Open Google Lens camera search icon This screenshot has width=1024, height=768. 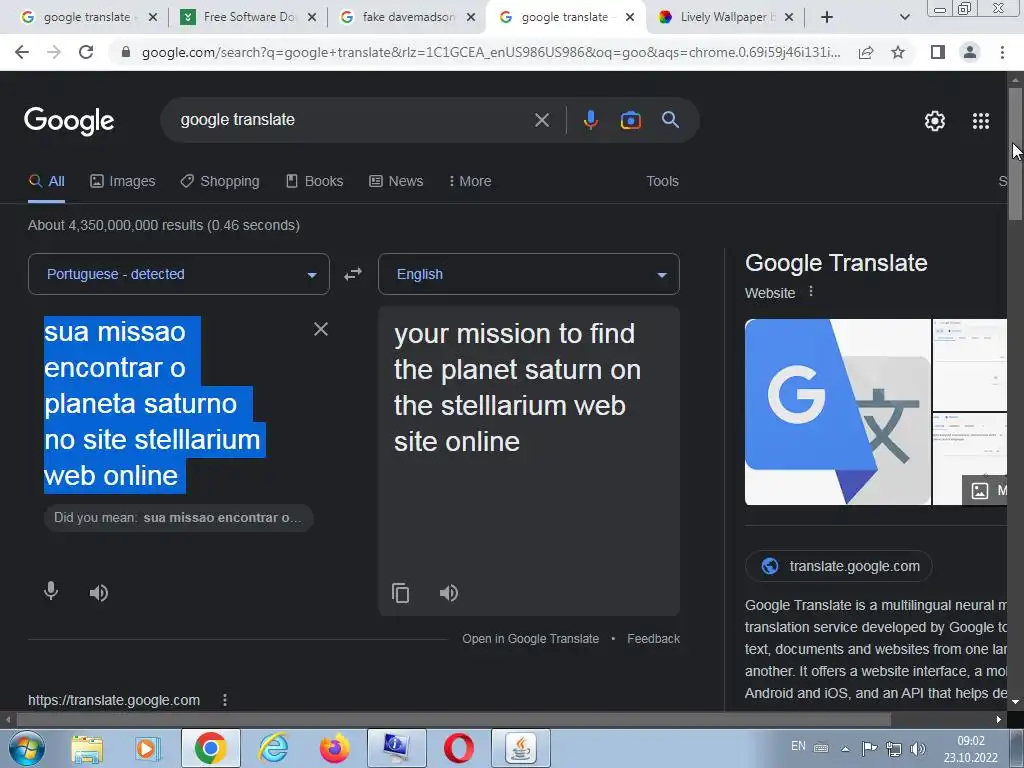[x=630, y=120]
